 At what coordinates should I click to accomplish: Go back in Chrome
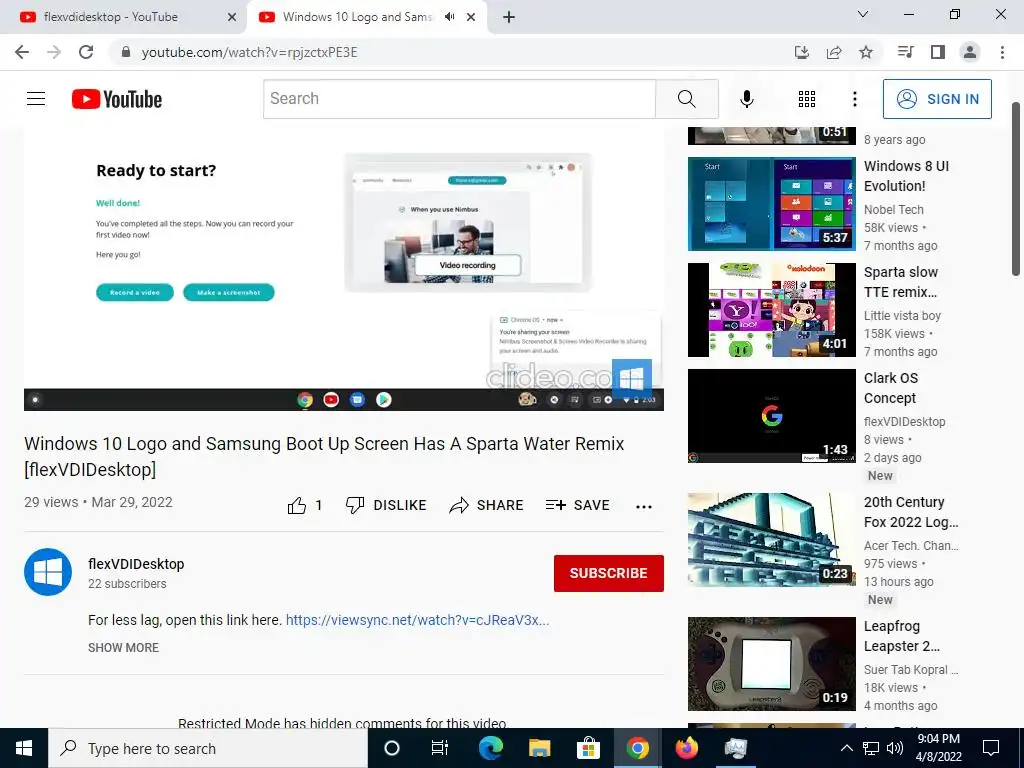[22, 52]
